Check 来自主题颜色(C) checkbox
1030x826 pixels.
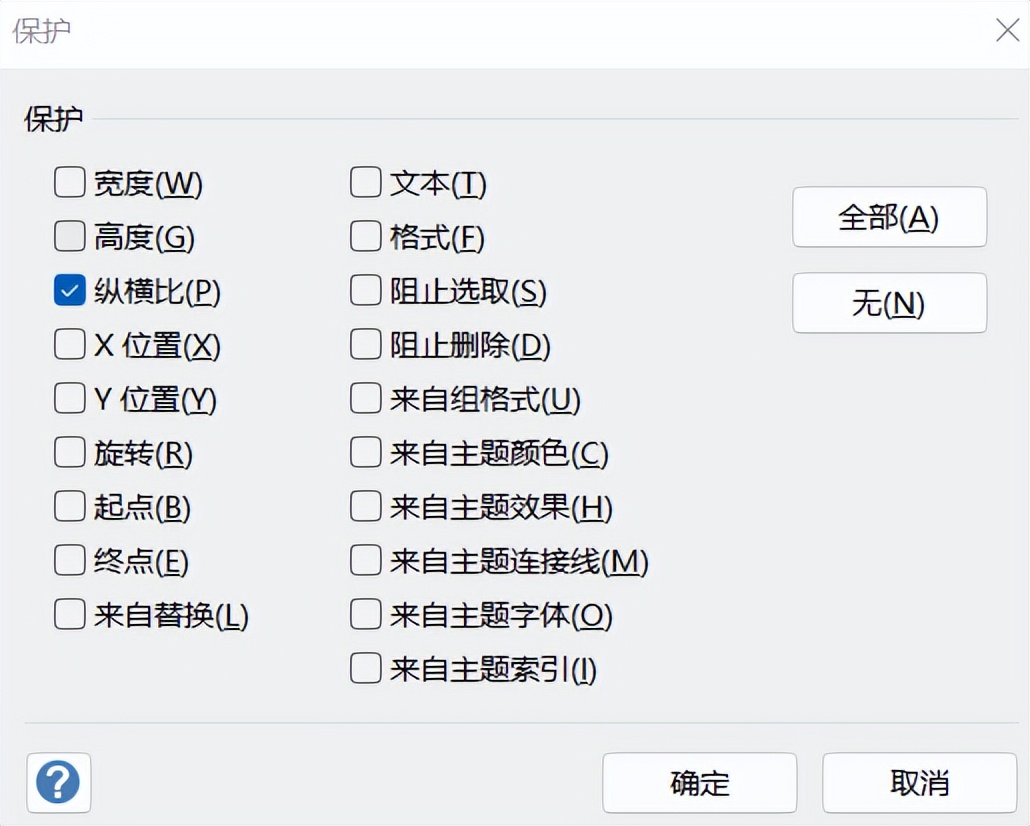pos(366,452)
